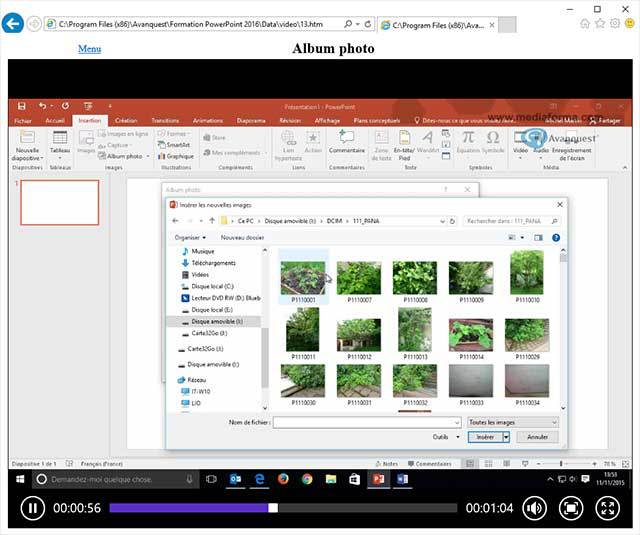This screenshot has height=535, width=640.
Task: Mute the video player sound
Action: pos(535,508)
